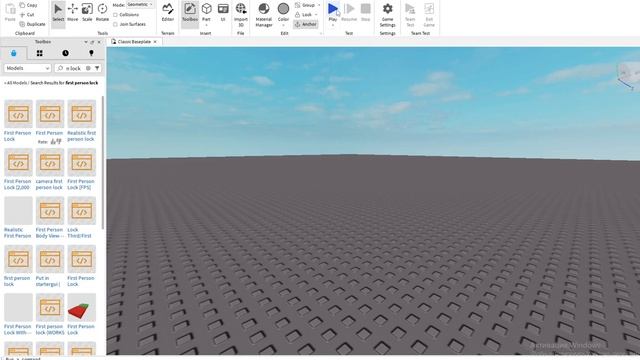Click the Stop button
The height and width of the screenshot is (360, 640).
366,12
